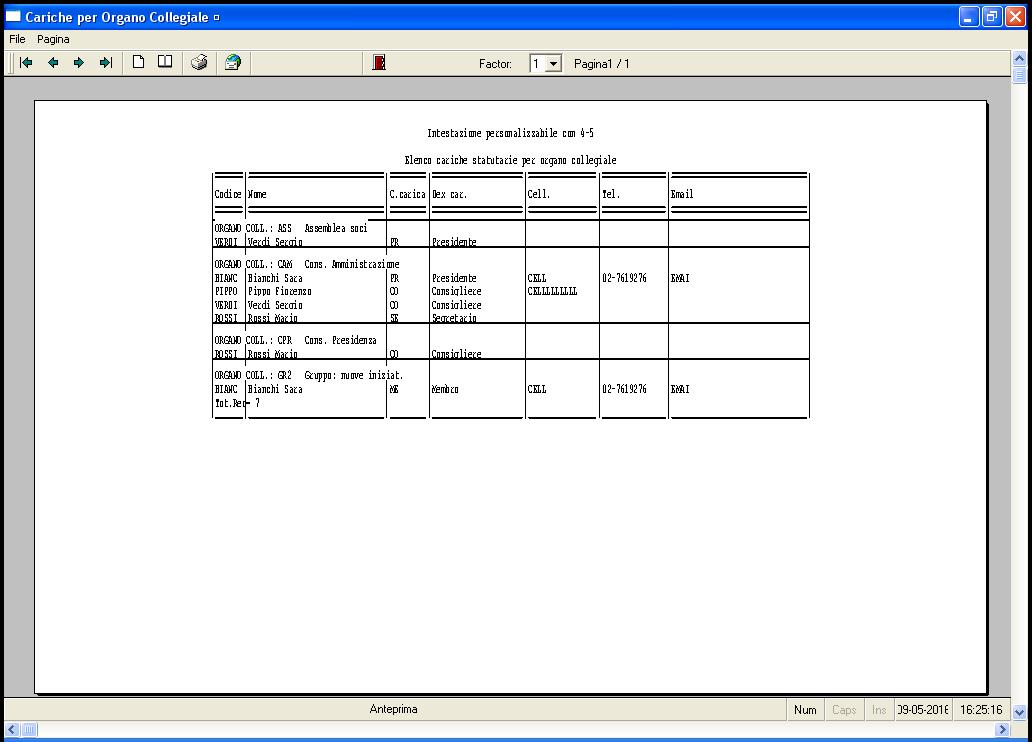This screenshot has height=742, width=1032.
Task: Go to the next page
Action: [x=79, y=63]
